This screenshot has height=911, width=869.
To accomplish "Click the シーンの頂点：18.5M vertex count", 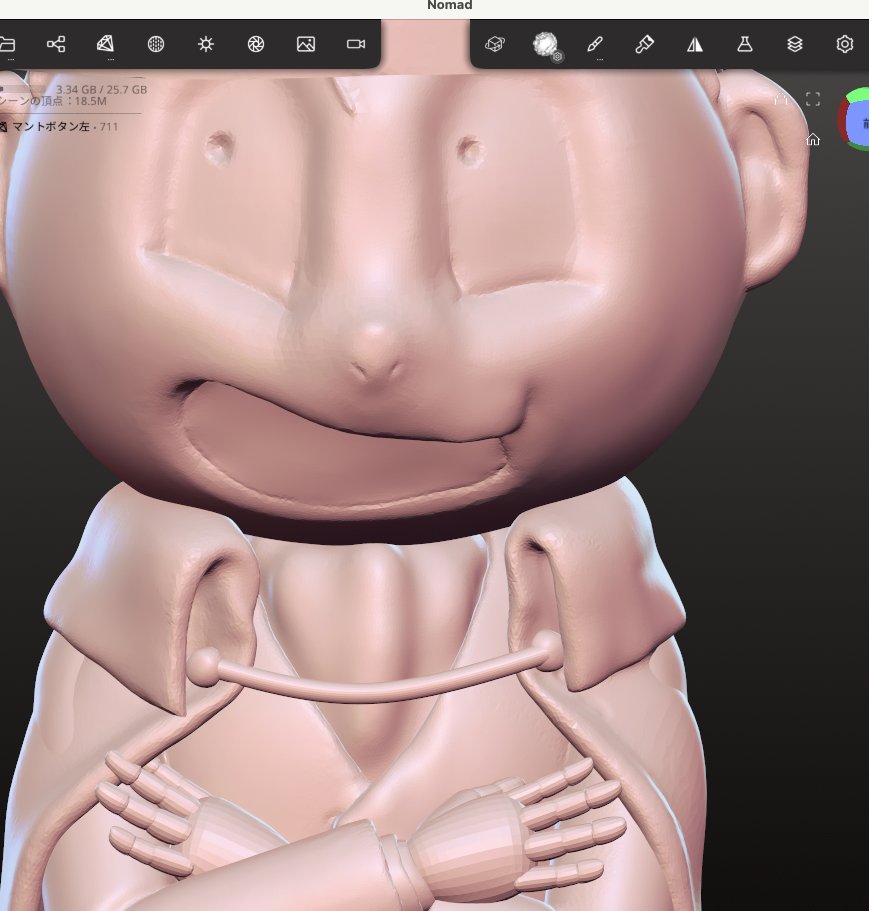I will (53, 101).
